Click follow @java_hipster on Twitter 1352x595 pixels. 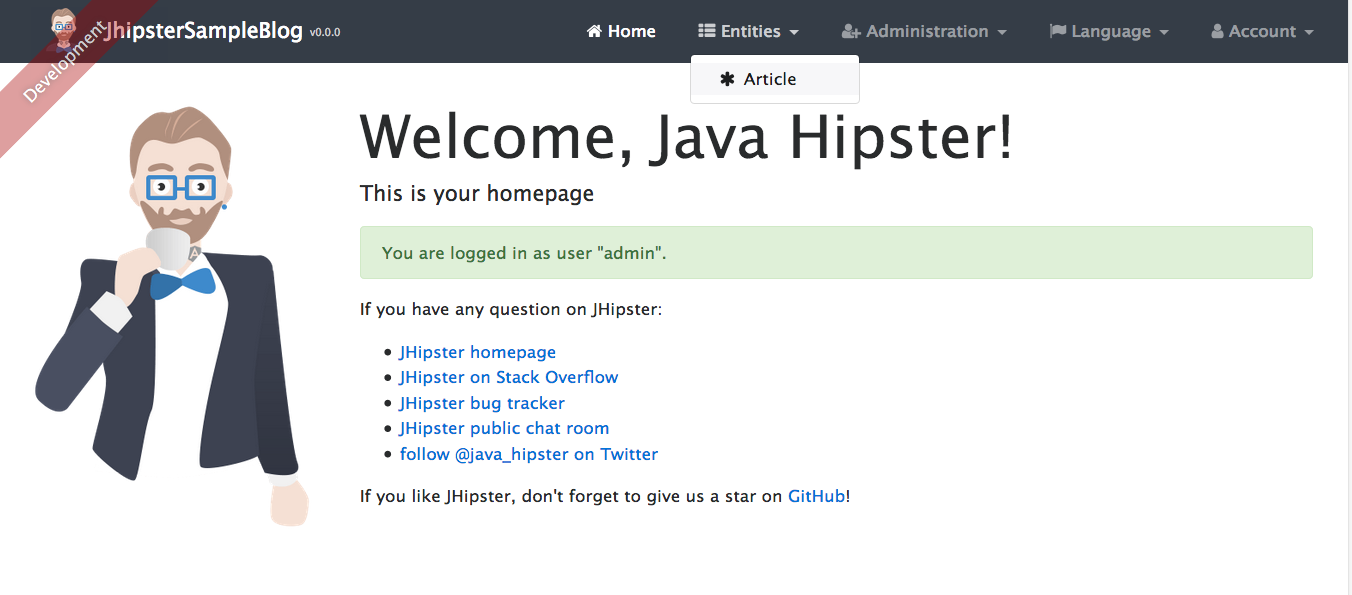pyautogui.click(x=528, y=454)
